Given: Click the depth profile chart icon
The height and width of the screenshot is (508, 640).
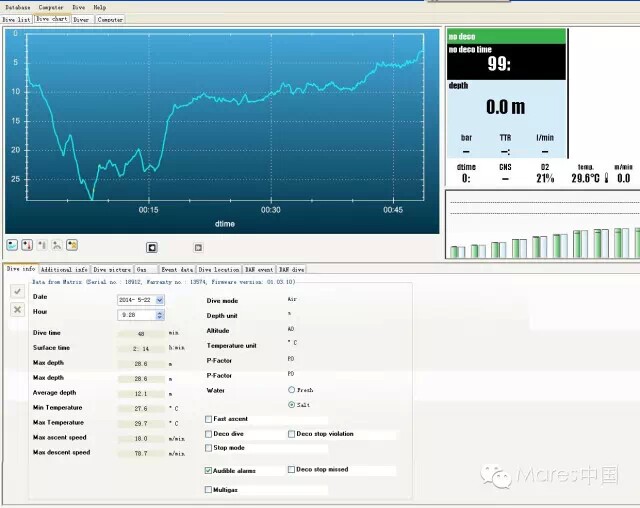Looking at the screenshot, I should point(12,245).
